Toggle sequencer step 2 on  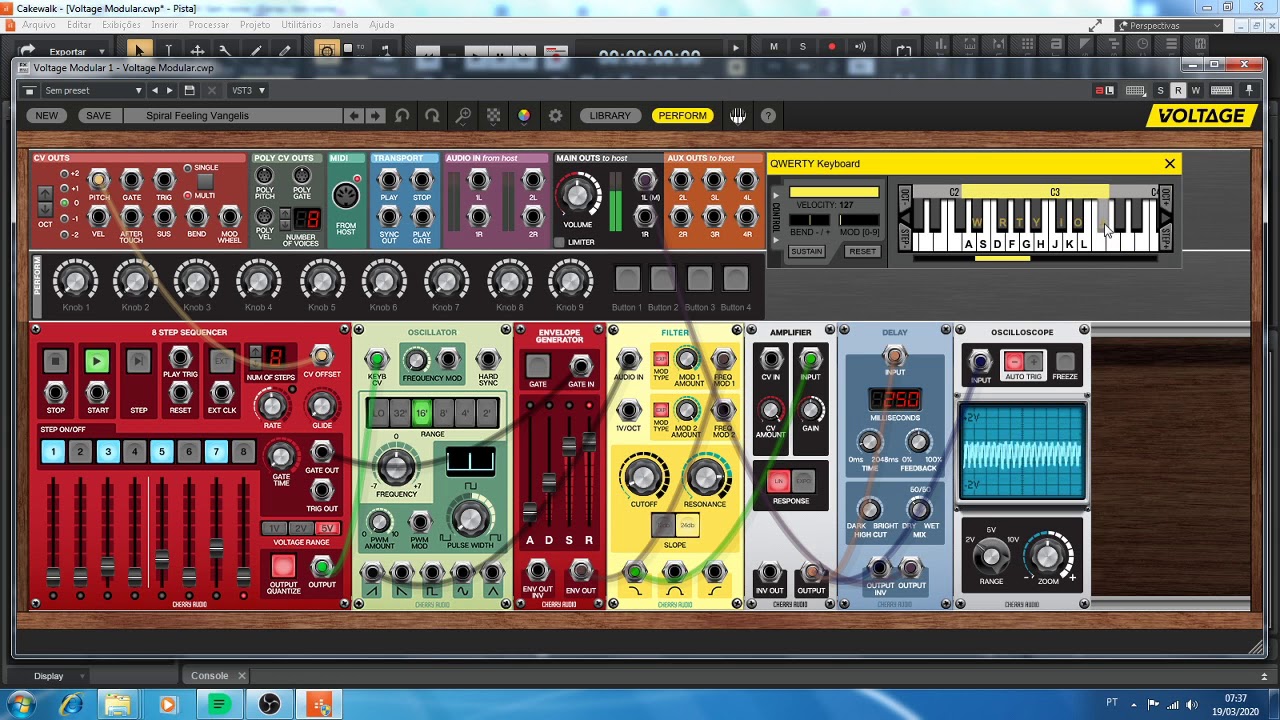pyautogui.click(x=80, y=452)
